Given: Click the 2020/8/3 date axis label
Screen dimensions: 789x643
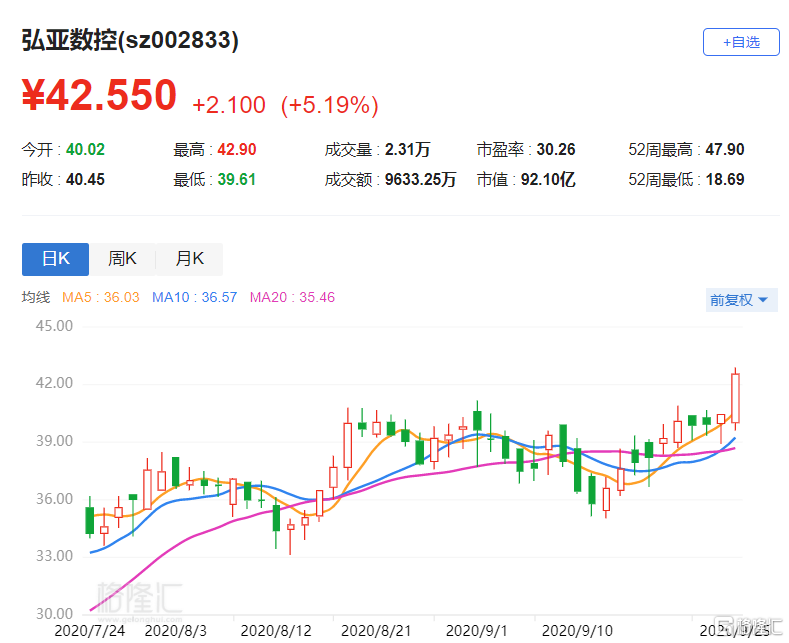Looking at the screenshot, I should pos(176,630).
